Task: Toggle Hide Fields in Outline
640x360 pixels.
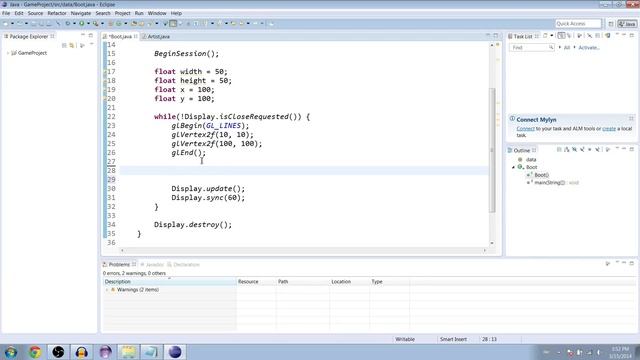Action: (x=574, y=150)
